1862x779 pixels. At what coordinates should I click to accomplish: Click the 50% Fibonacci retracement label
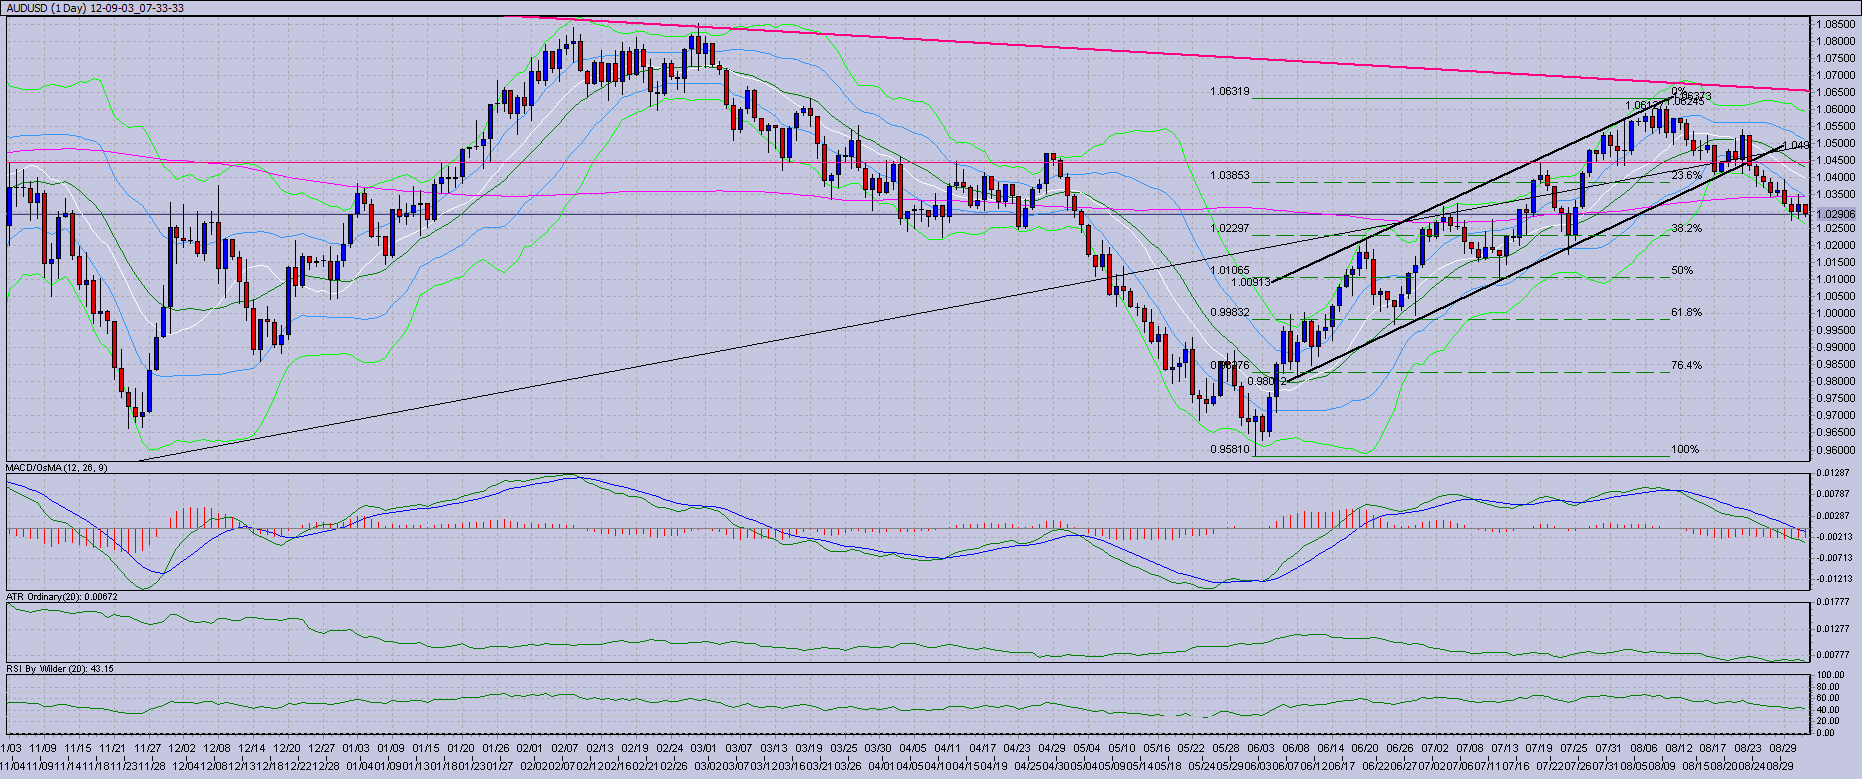coord(1682,271)
